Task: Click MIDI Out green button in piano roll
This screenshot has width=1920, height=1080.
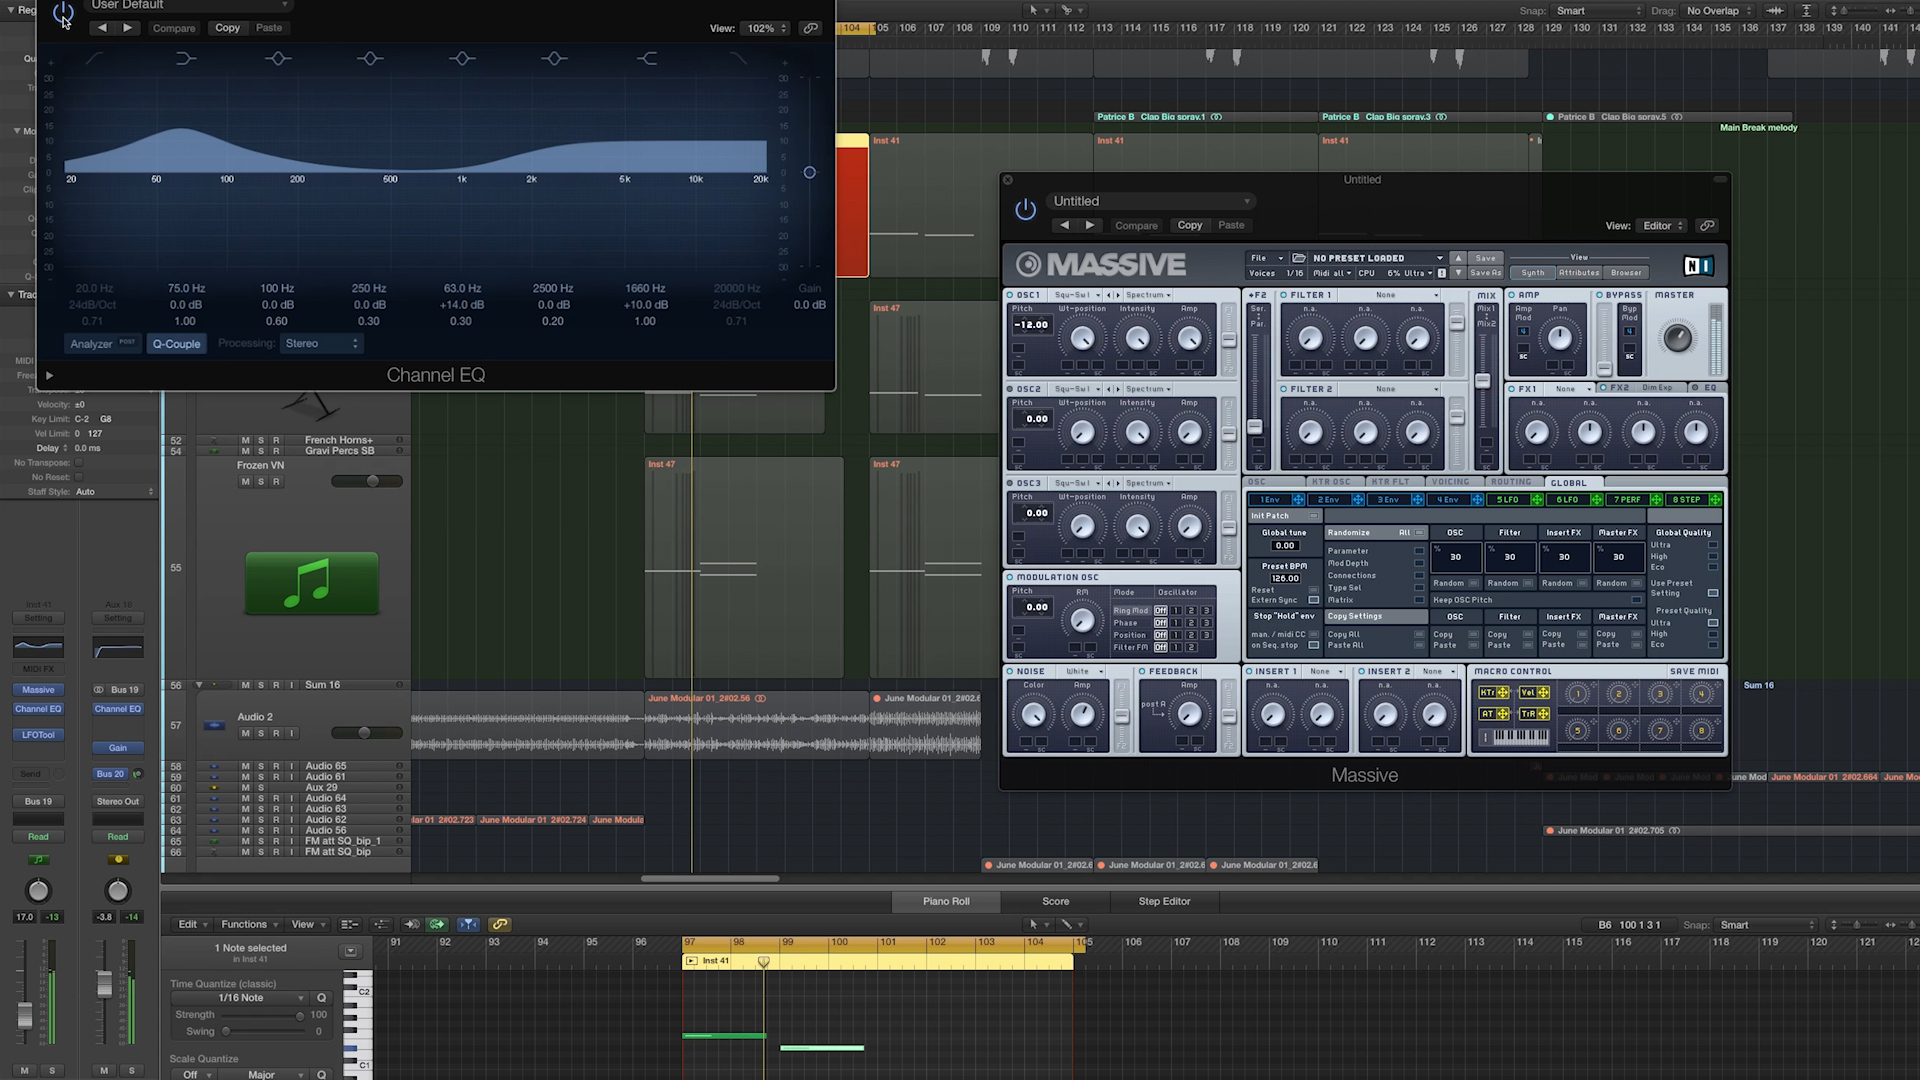Action: [437, 925]
